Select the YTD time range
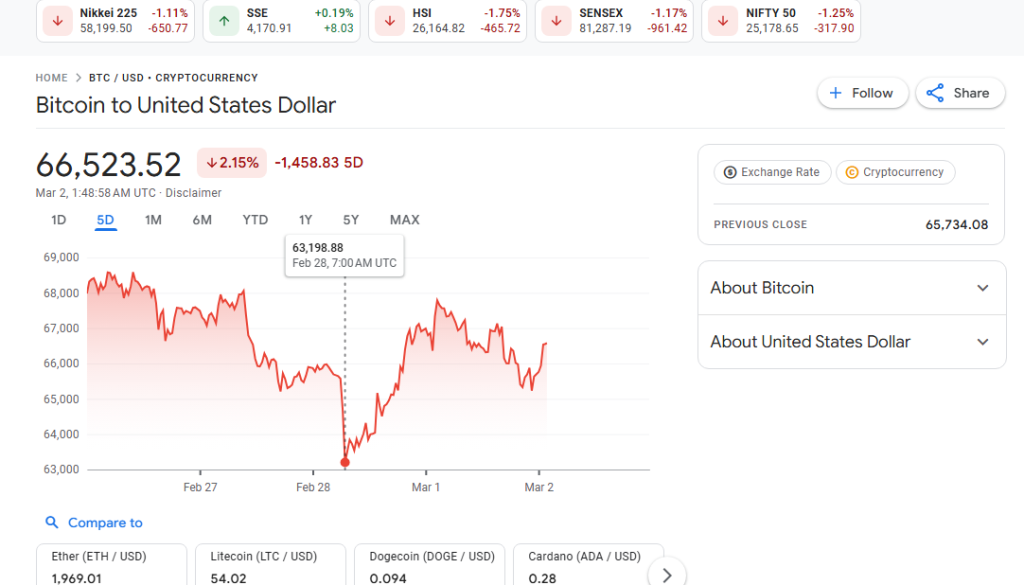The height and width of the screenshot is (585, 1024). click(254, 219)
